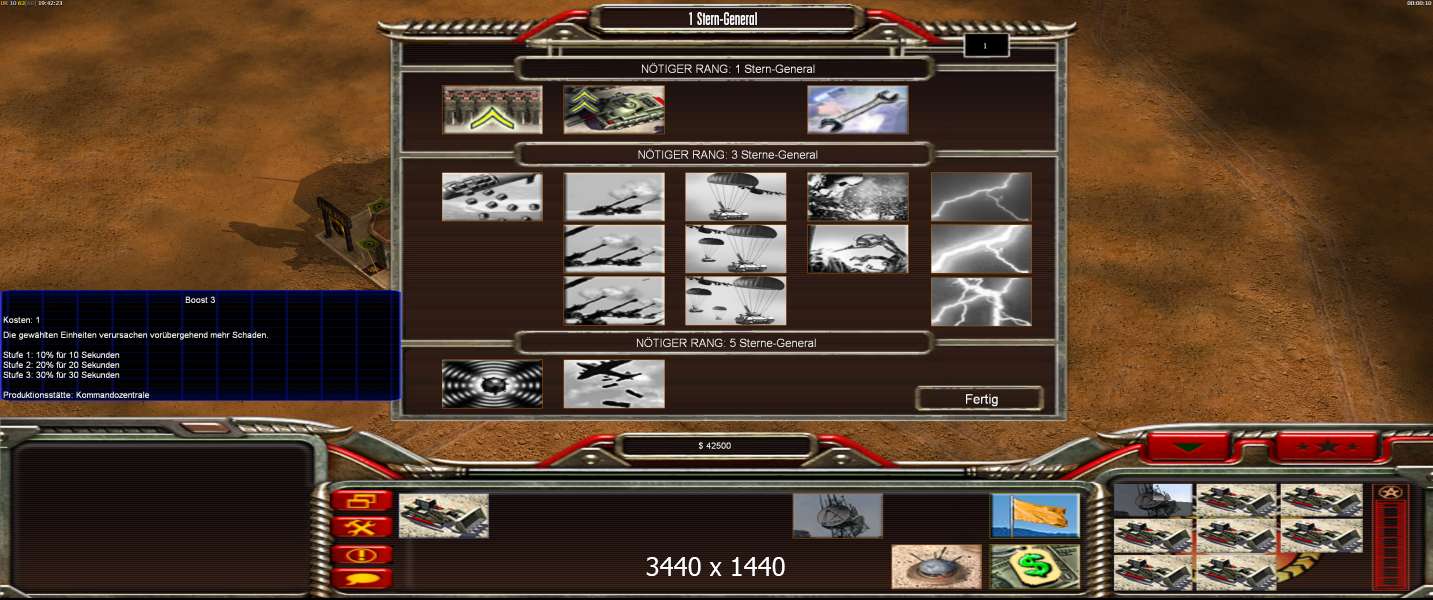Pick the top lightning boost icon
Image resolution: width=1433 pixels, height=600 pixels.
pyautogui.click(x=981, y=197)
